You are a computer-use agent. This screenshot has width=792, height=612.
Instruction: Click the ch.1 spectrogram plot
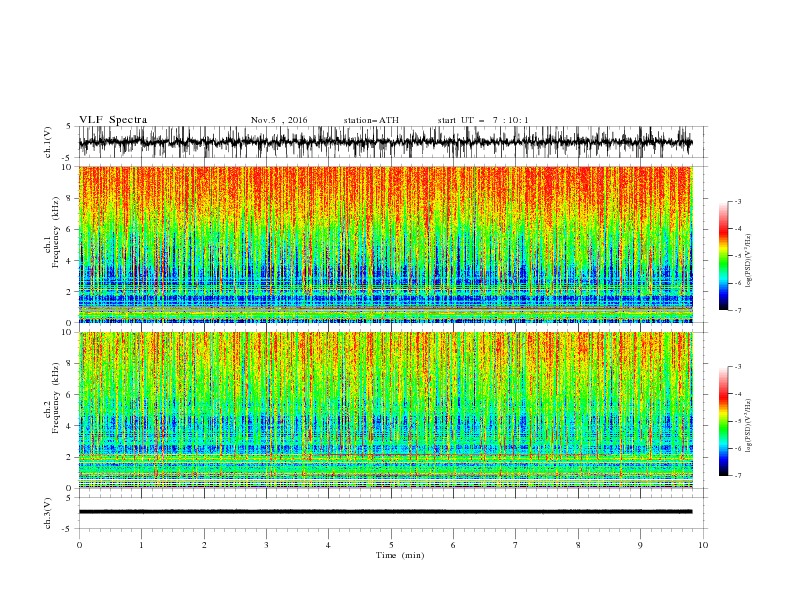385,244
